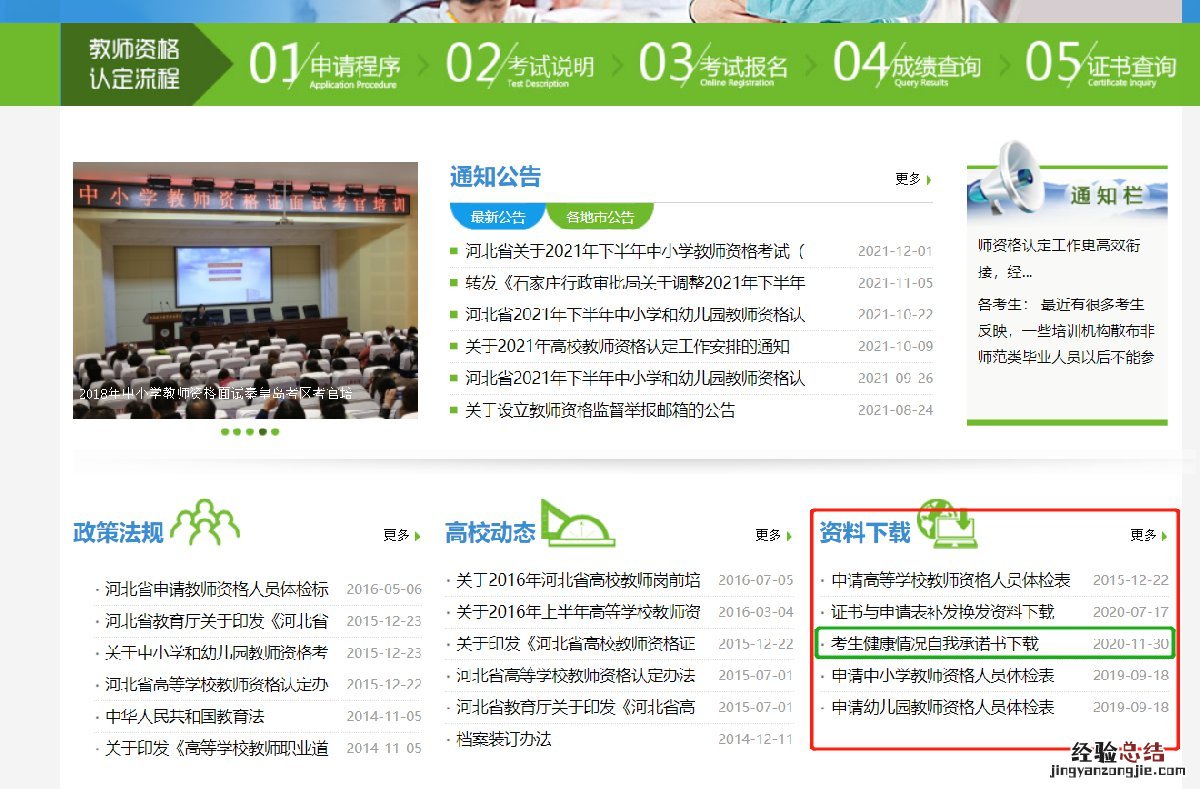This screenshot has width=1200, height=789.
Task: Open 关于中小学和幼儿园教师资格考 policy
Action: [217, 653]
